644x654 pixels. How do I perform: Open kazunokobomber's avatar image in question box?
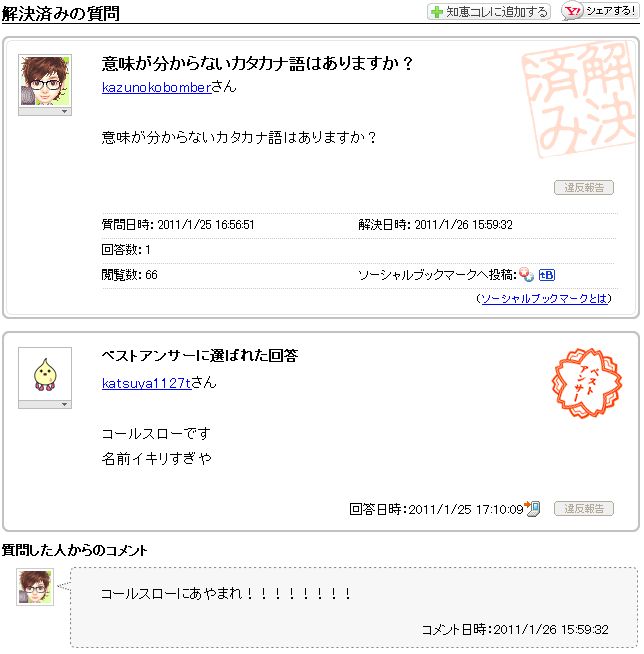[45, 80]
